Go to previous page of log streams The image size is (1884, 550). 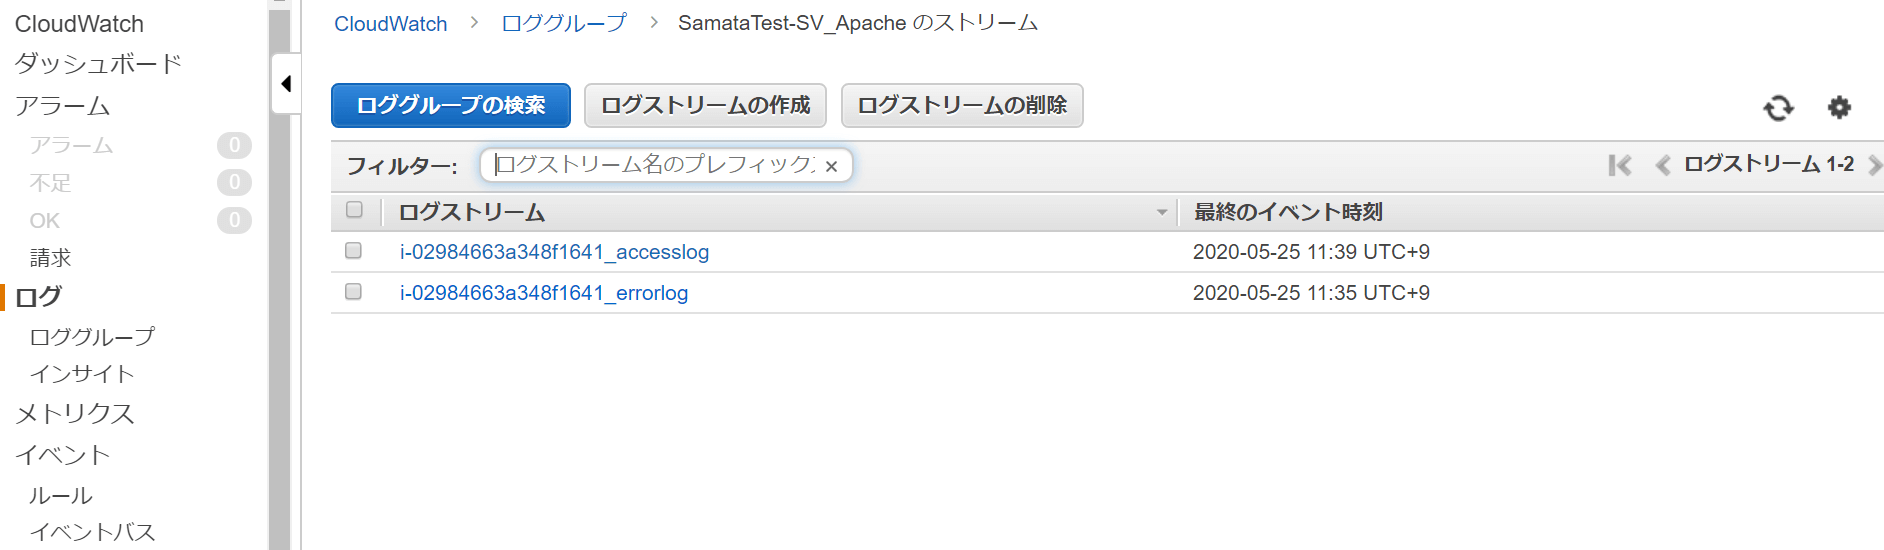[1662, 165]
